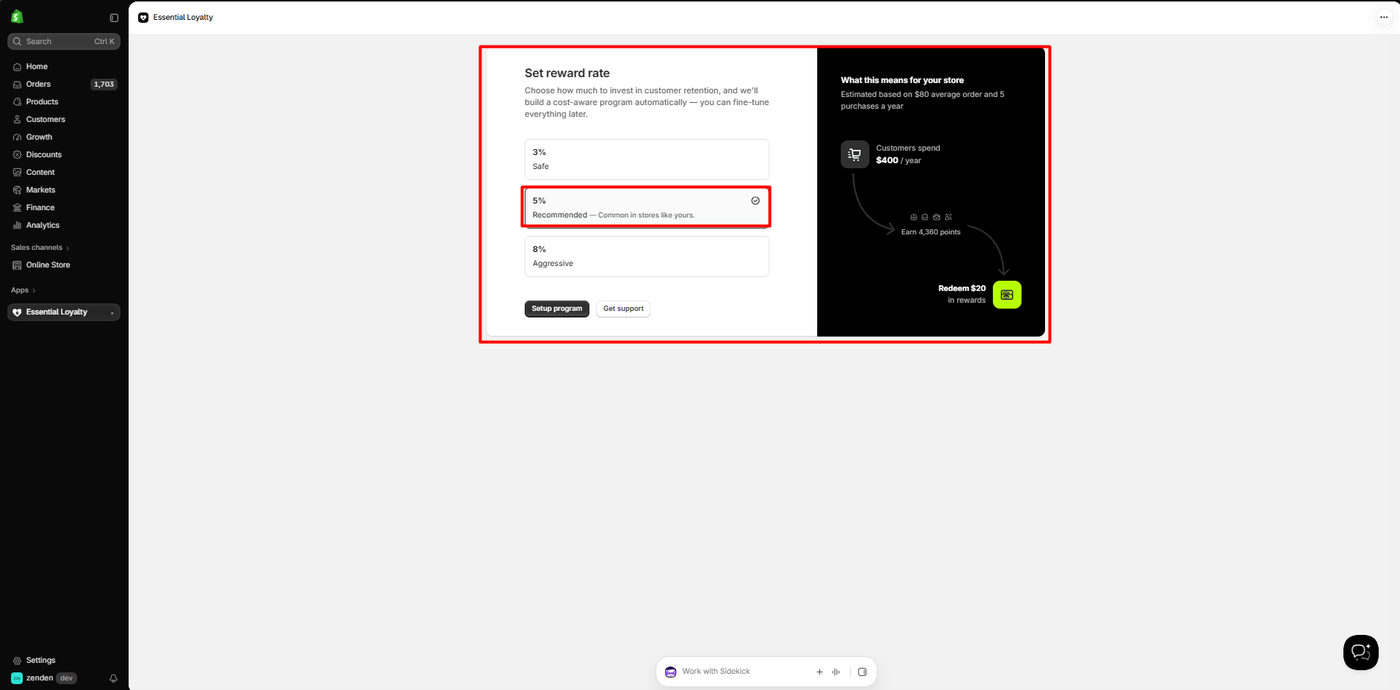This screenshot has height=690, width=1400.
Task: Click the Finance bank icon
Action: [17, 208]
